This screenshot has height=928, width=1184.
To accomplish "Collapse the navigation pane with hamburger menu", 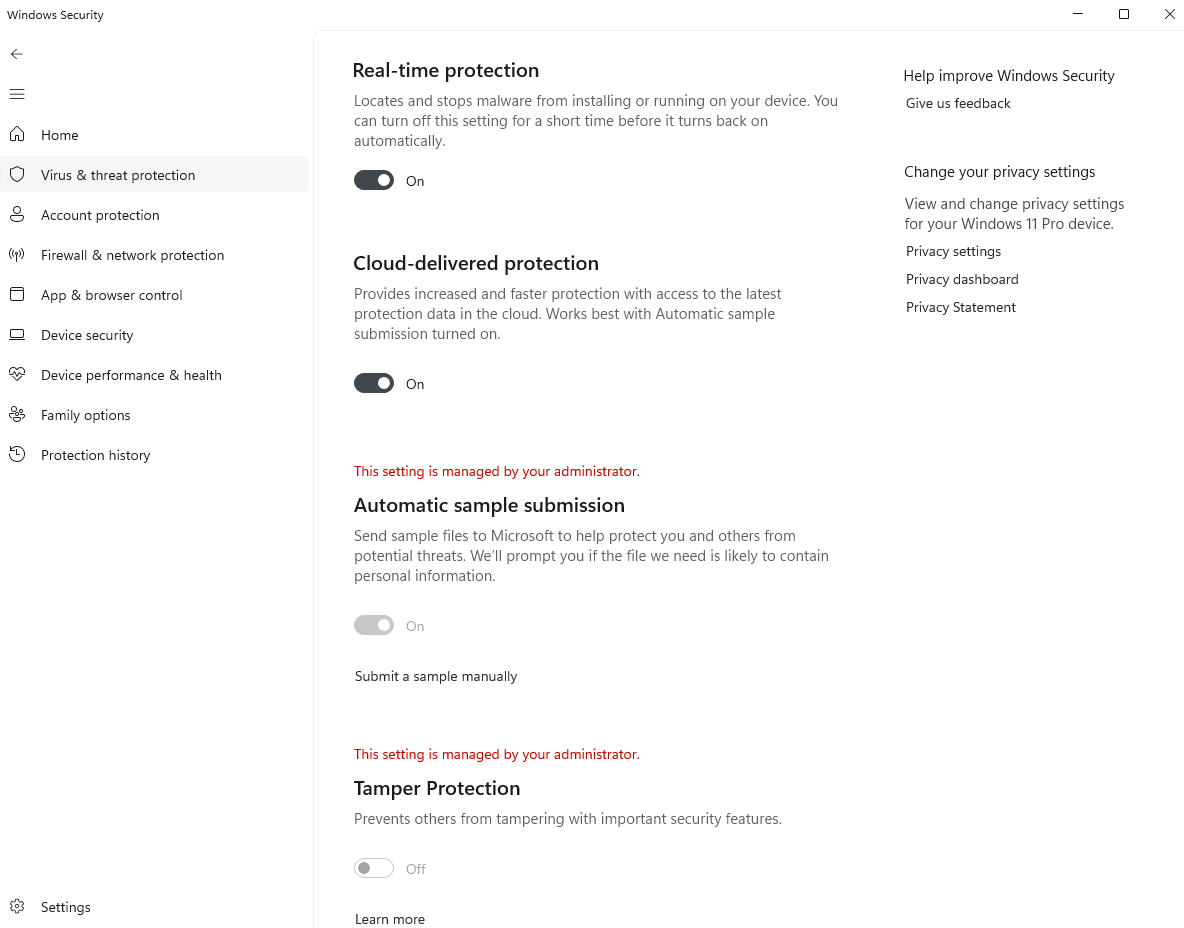I will click(17, 93).
